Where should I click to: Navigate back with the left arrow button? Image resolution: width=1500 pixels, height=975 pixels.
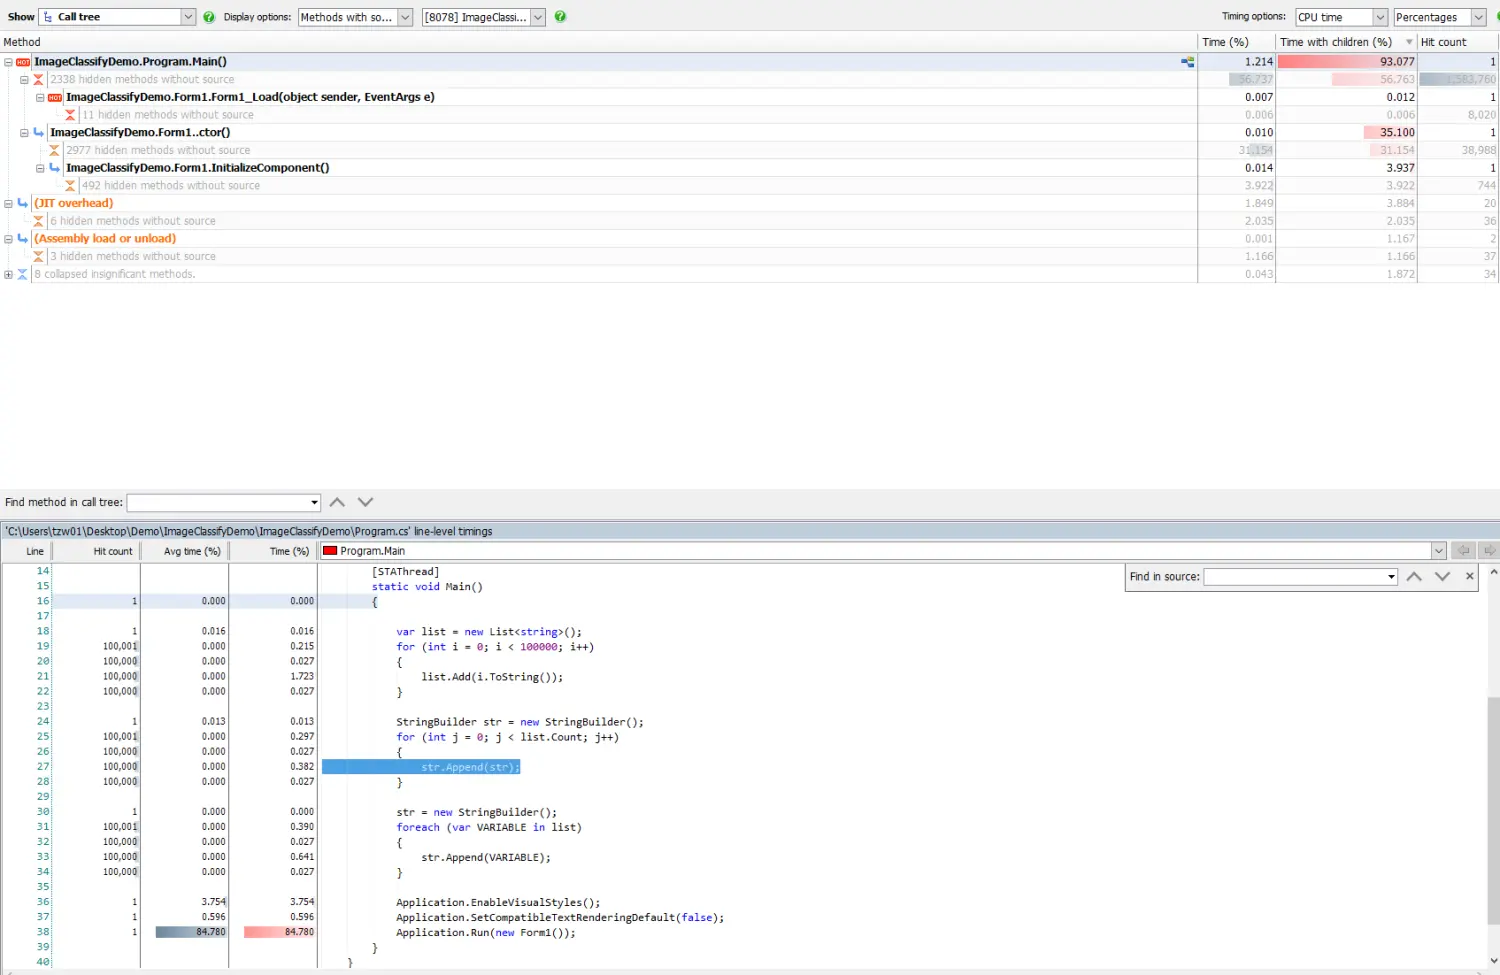coord(1463,551)
